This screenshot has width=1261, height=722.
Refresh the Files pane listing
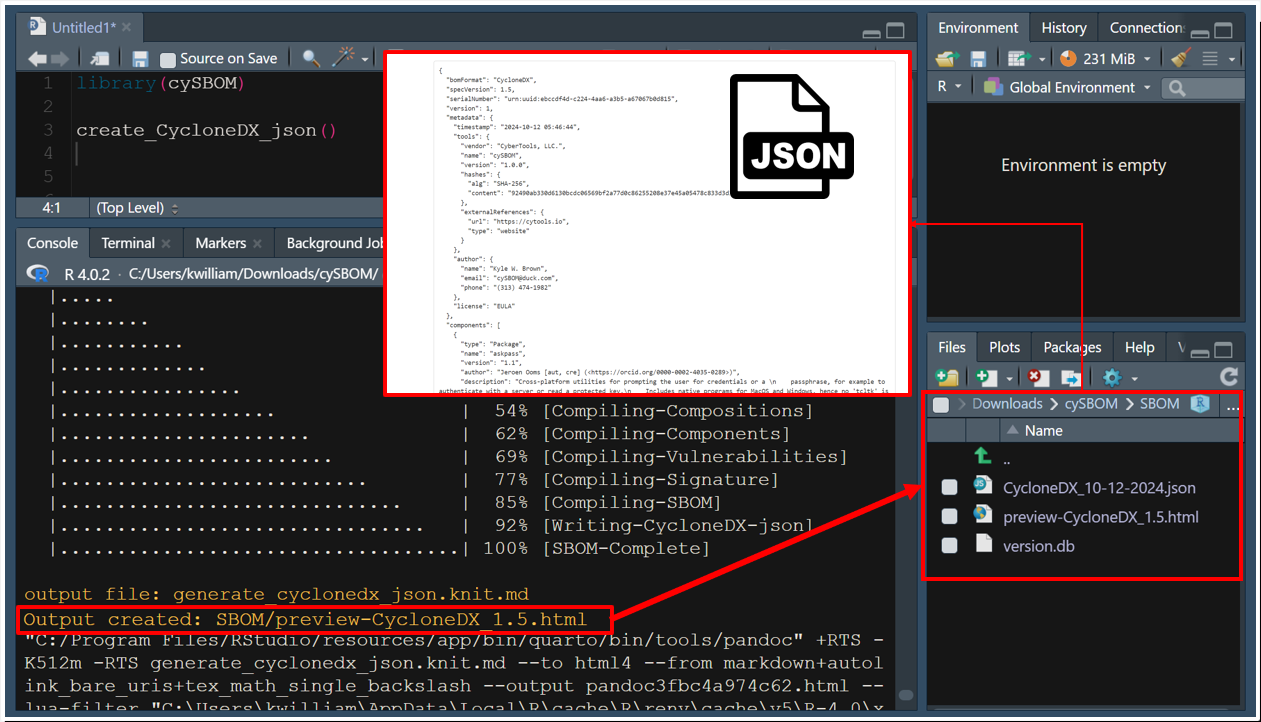pos(1229,377)
